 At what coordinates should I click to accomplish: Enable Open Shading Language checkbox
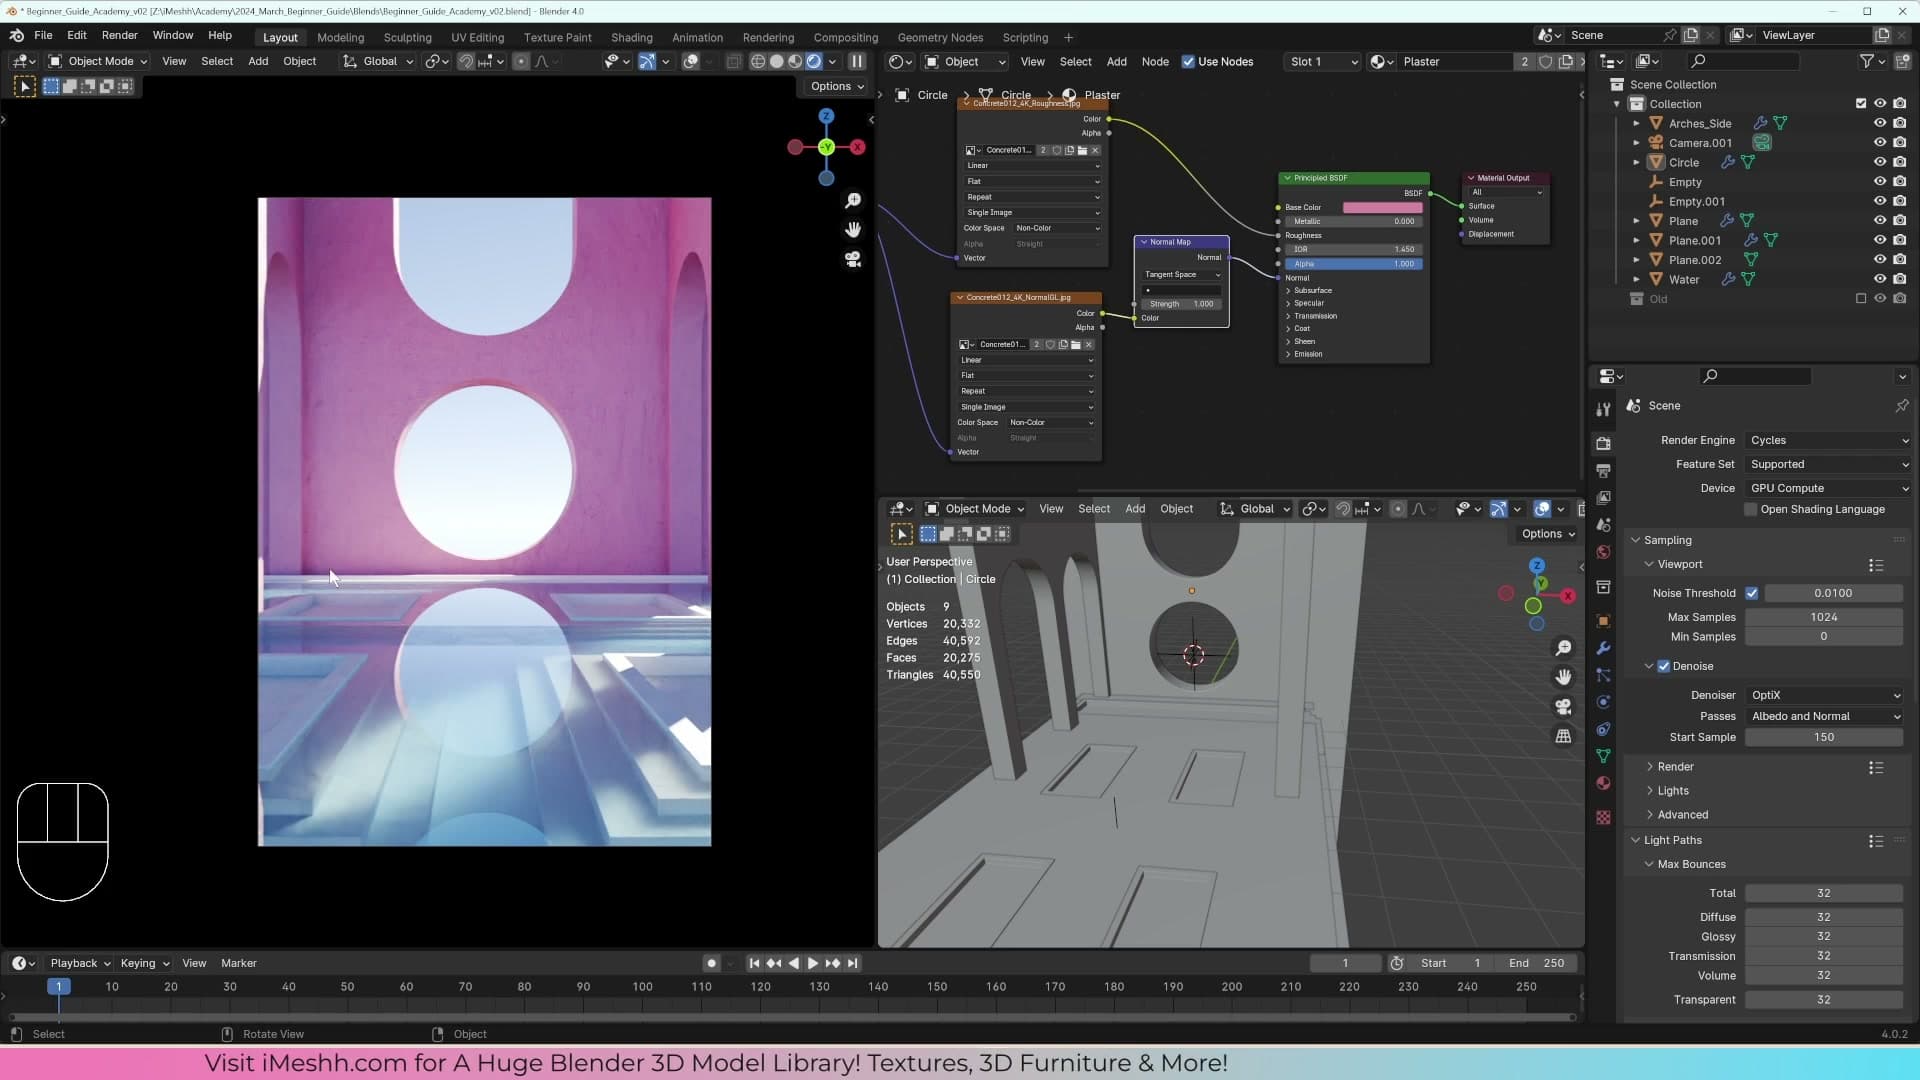coord(1751,509)
